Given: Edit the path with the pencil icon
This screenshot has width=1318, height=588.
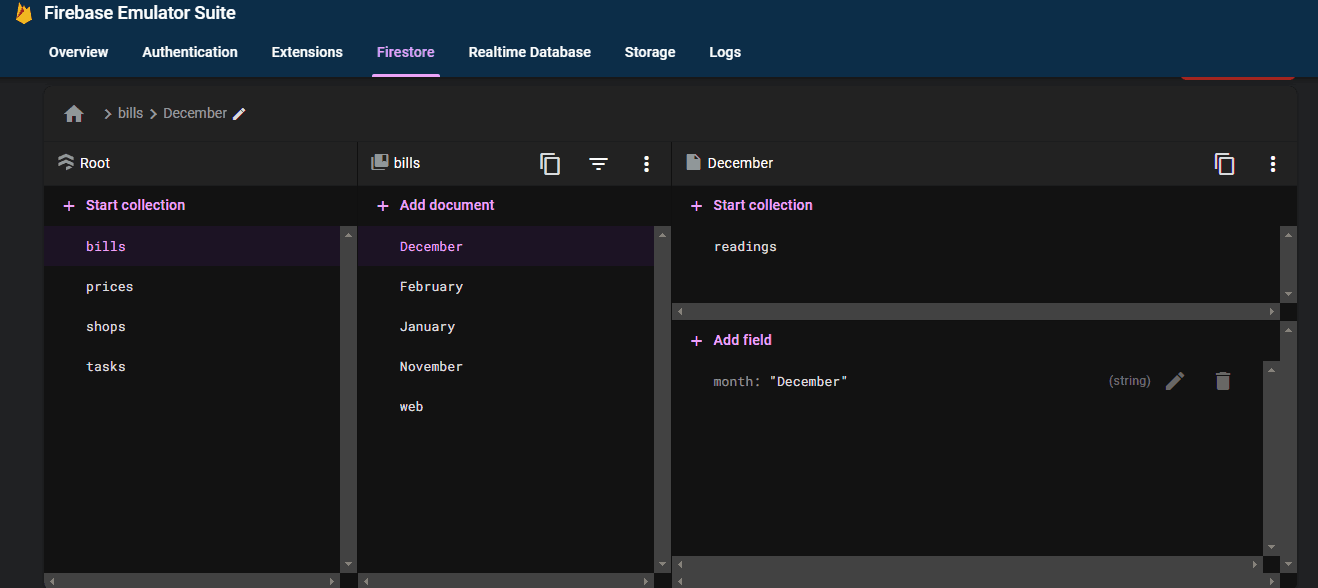Looking at the screenshot, I should tap(239, 114).
